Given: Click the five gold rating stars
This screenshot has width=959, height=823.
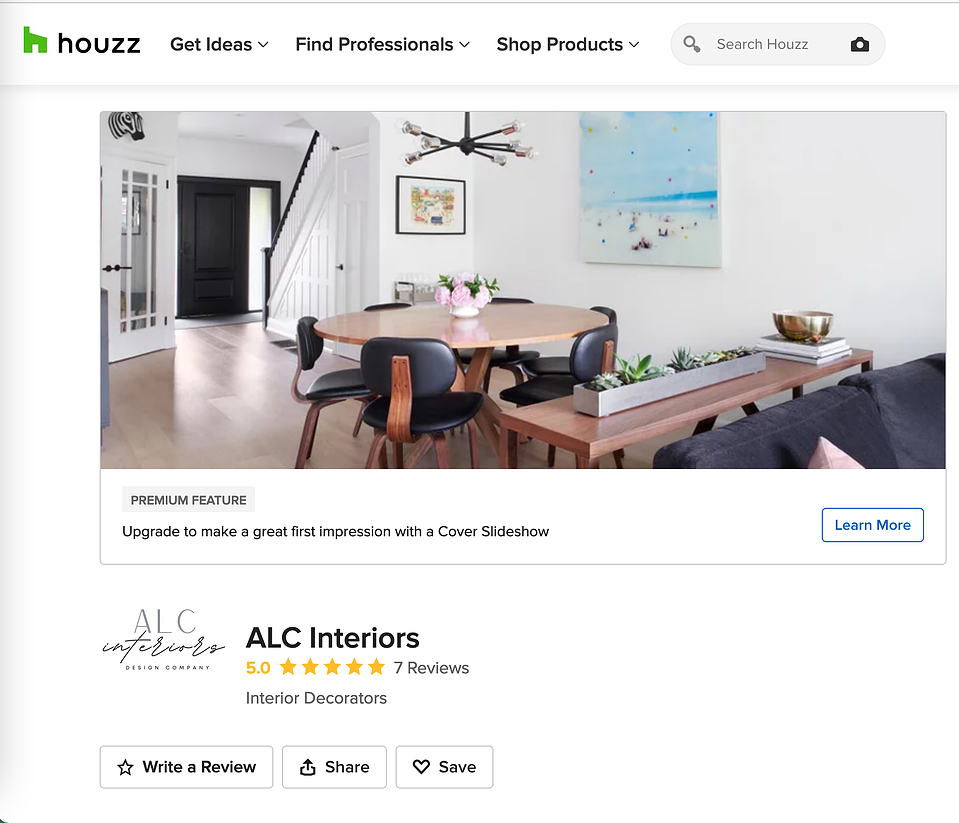Looking at the screenshot, I should (332, 667).
